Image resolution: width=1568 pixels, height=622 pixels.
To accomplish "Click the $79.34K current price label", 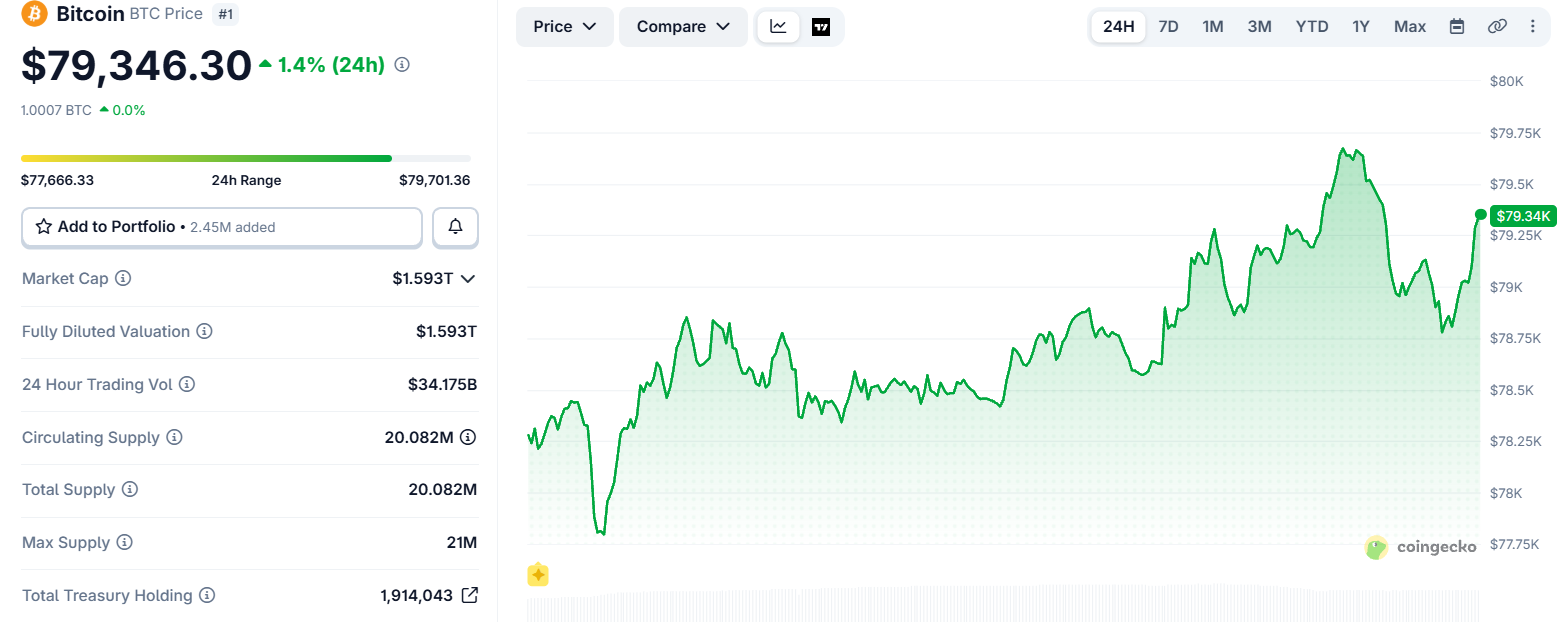I will click(1522, 215).
